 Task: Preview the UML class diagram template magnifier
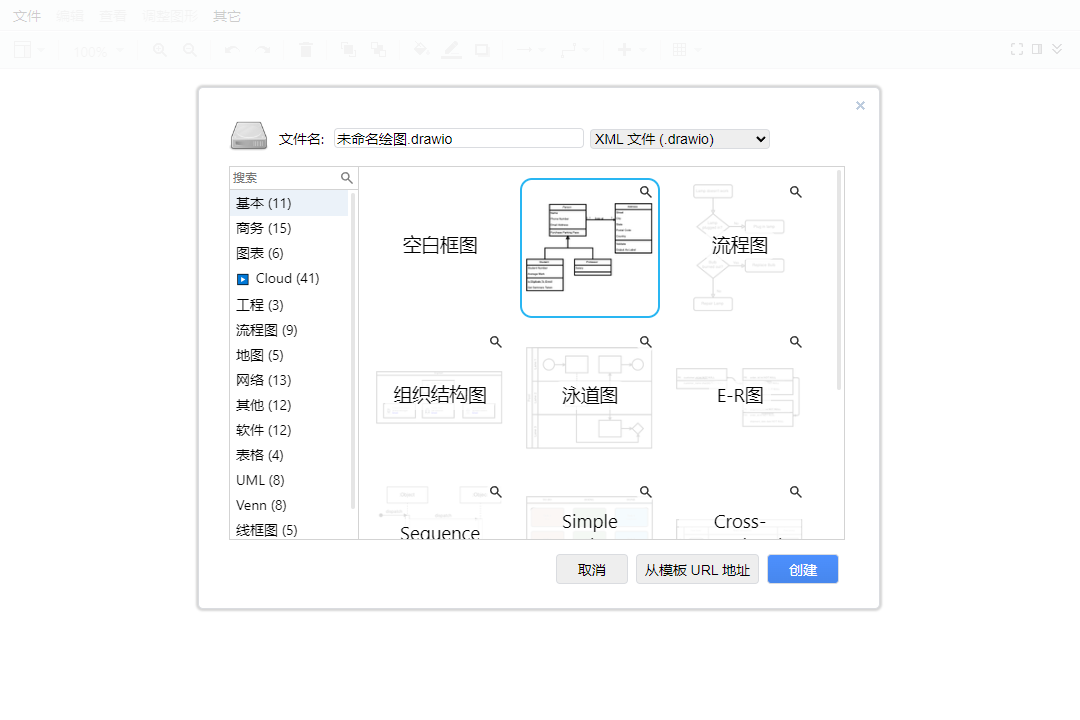coord(645,192)
